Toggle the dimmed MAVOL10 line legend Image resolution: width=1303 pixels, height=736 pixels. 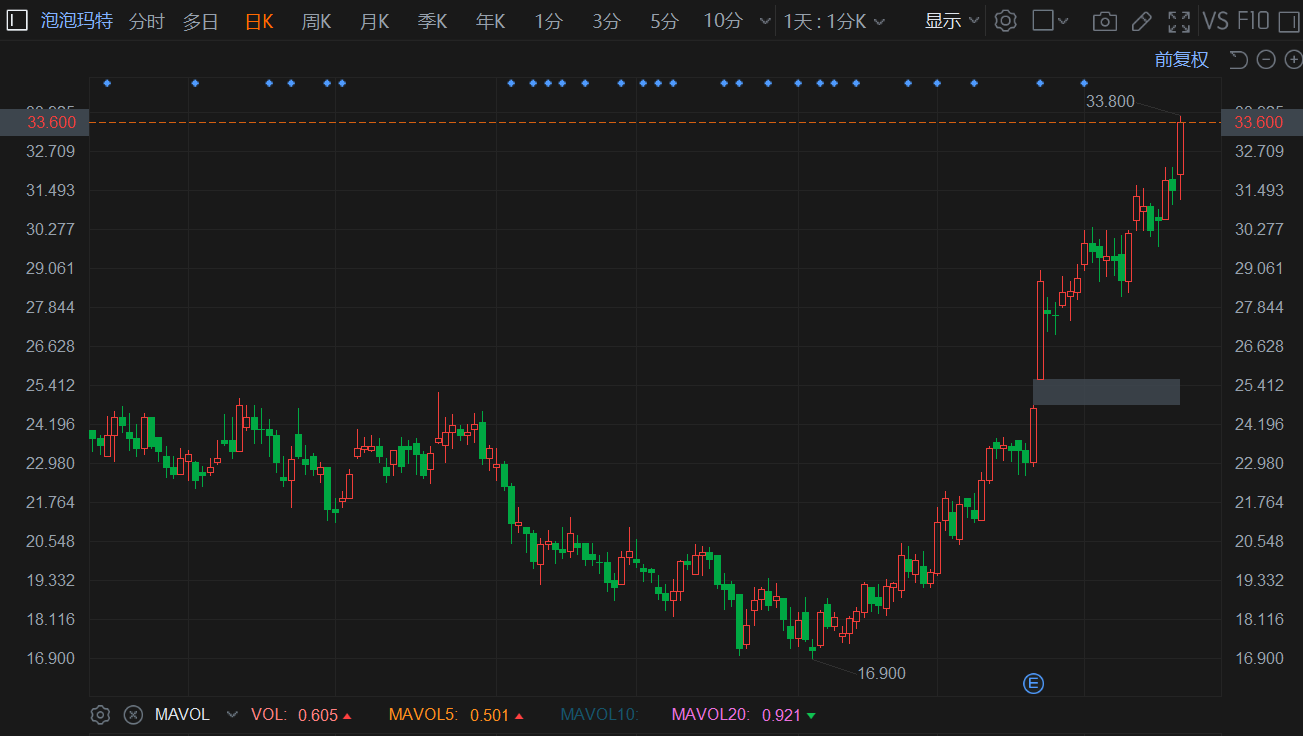coord(599,715)
